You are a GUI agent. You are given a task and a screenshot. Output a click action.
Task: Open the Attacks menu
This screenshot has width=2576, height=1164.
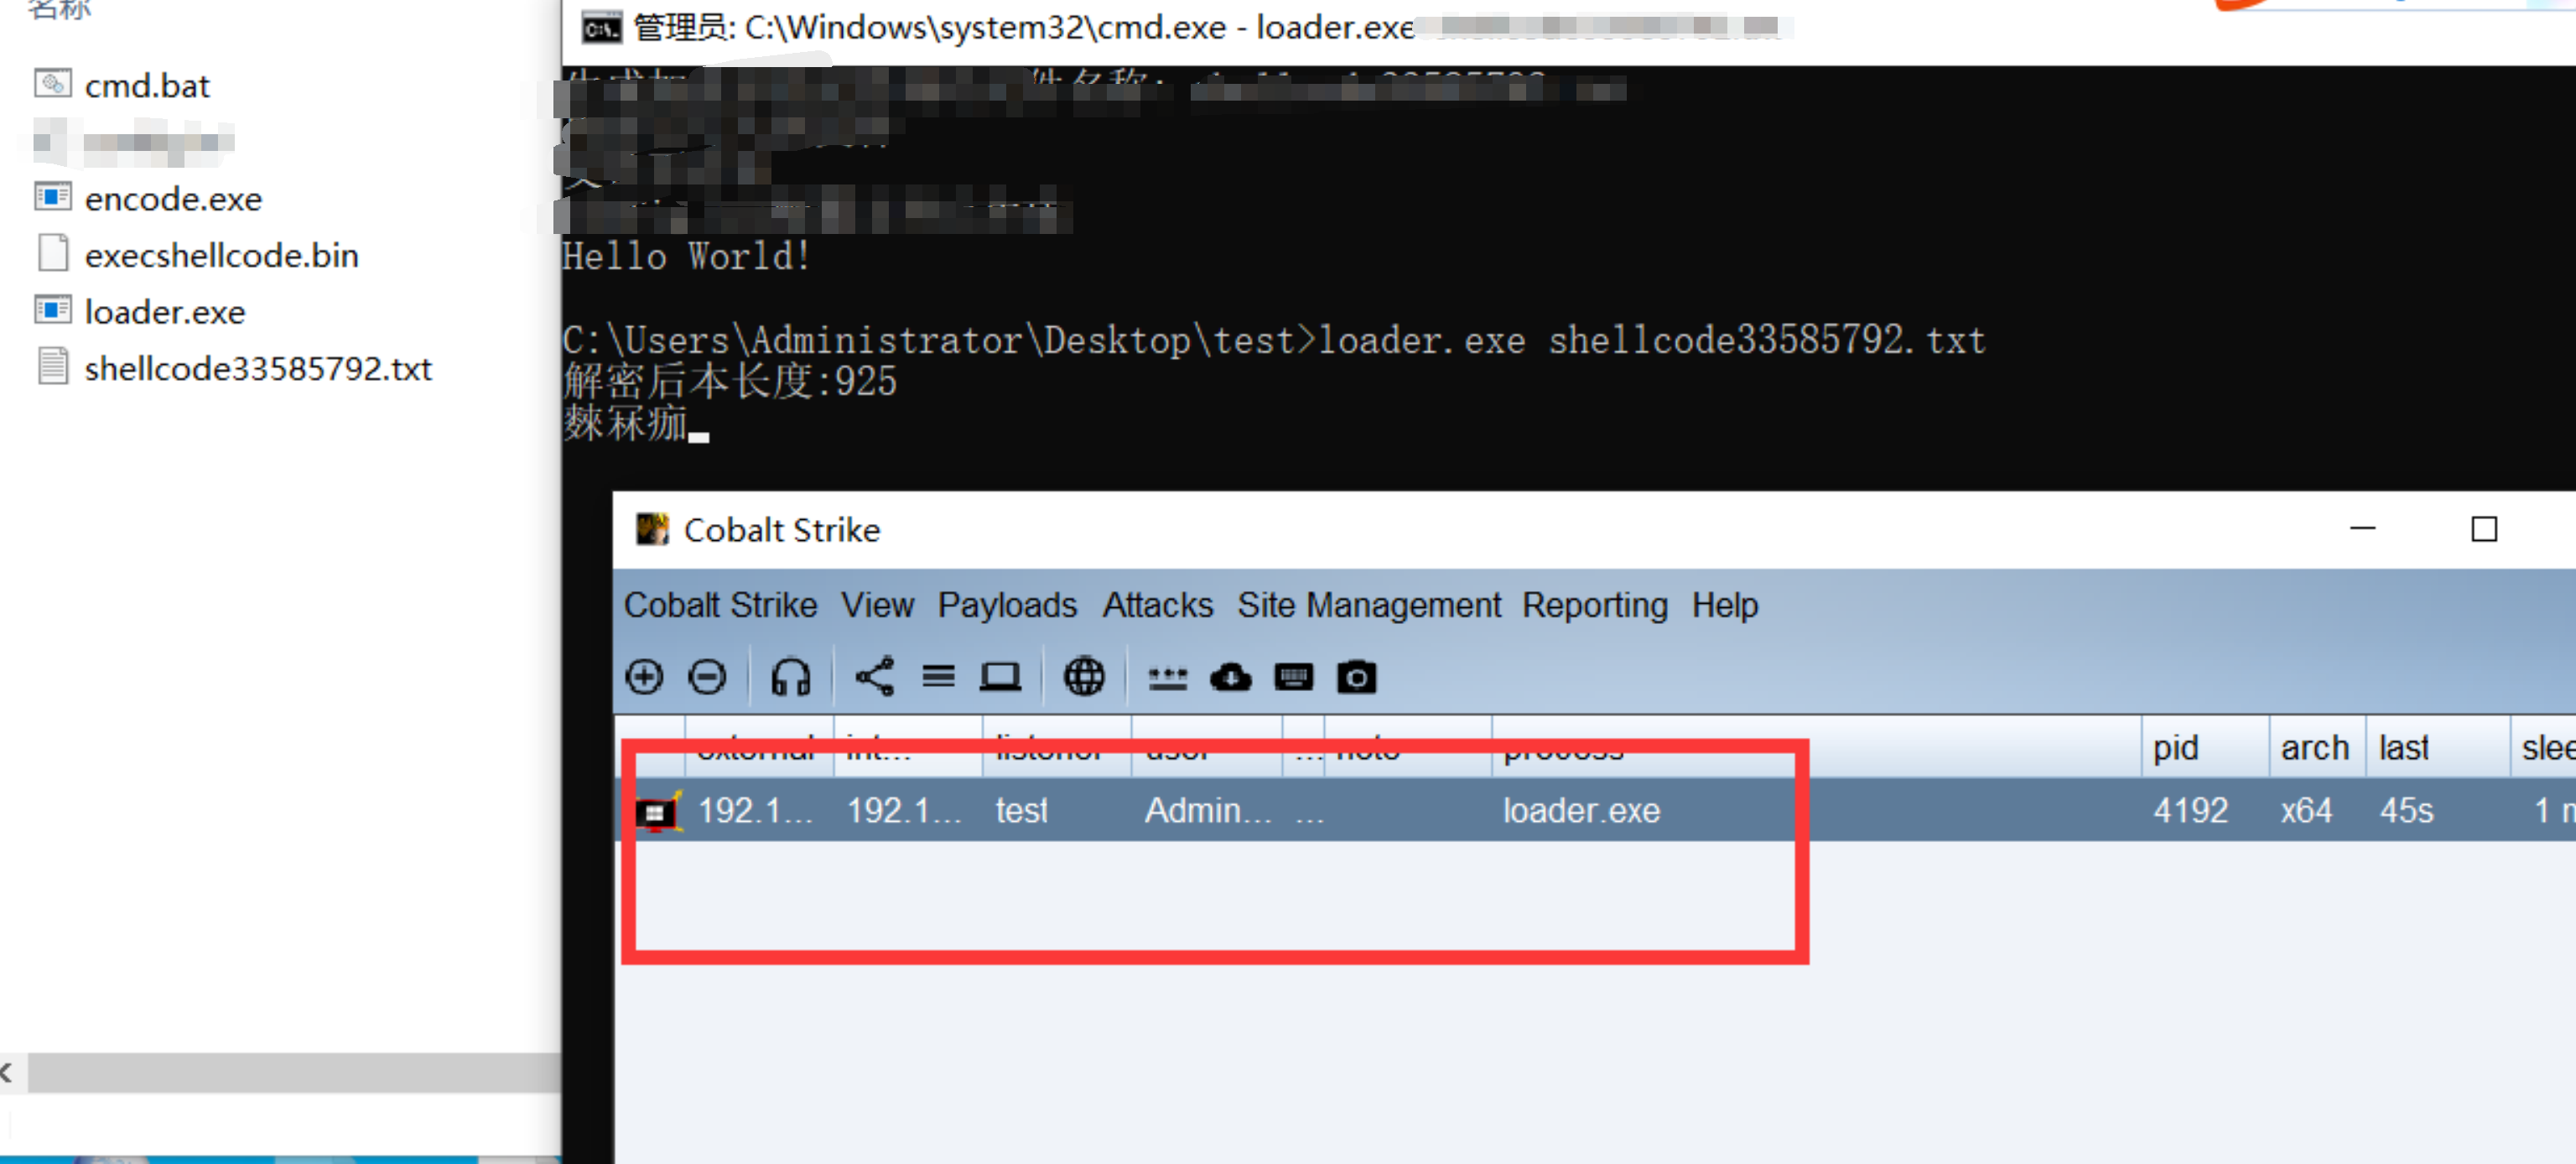(x=1157, y=605)
